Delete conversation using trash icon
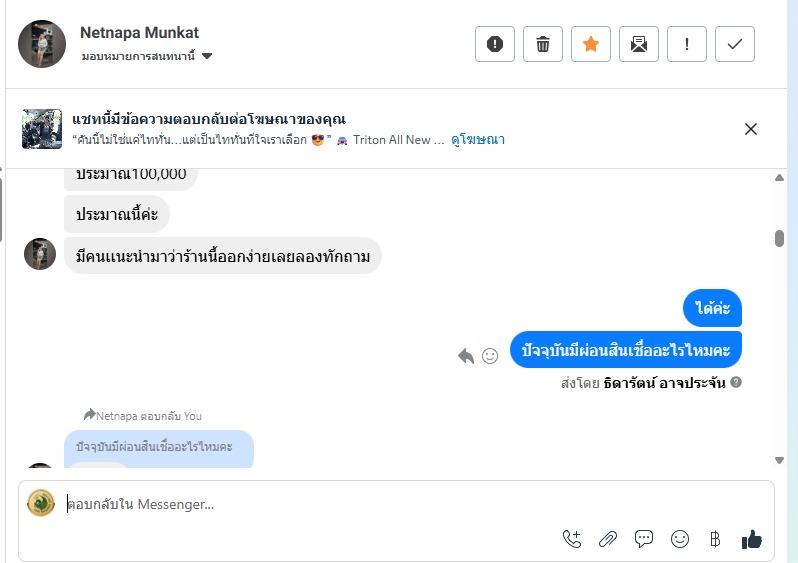Screen dimensions: 798x563 542,44
